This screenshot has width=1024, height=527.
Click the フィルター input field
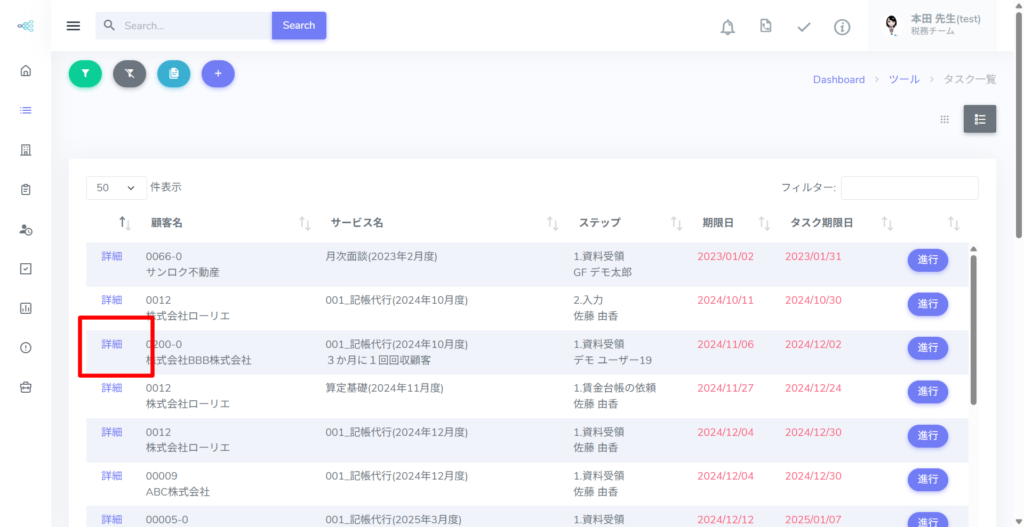pyautogui.click(x=909, y=188)
